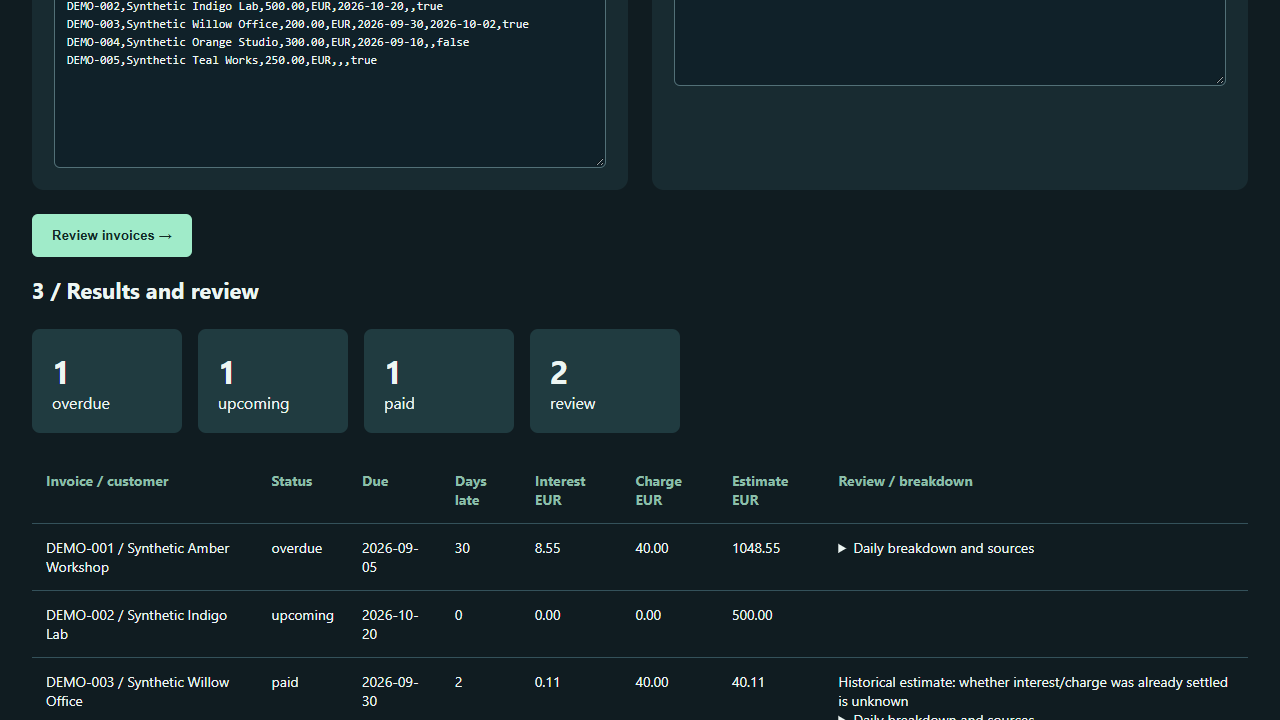Click interest value "8.55"
Image resolution: width=1280 pixels, height=720 pixels.
547,548
